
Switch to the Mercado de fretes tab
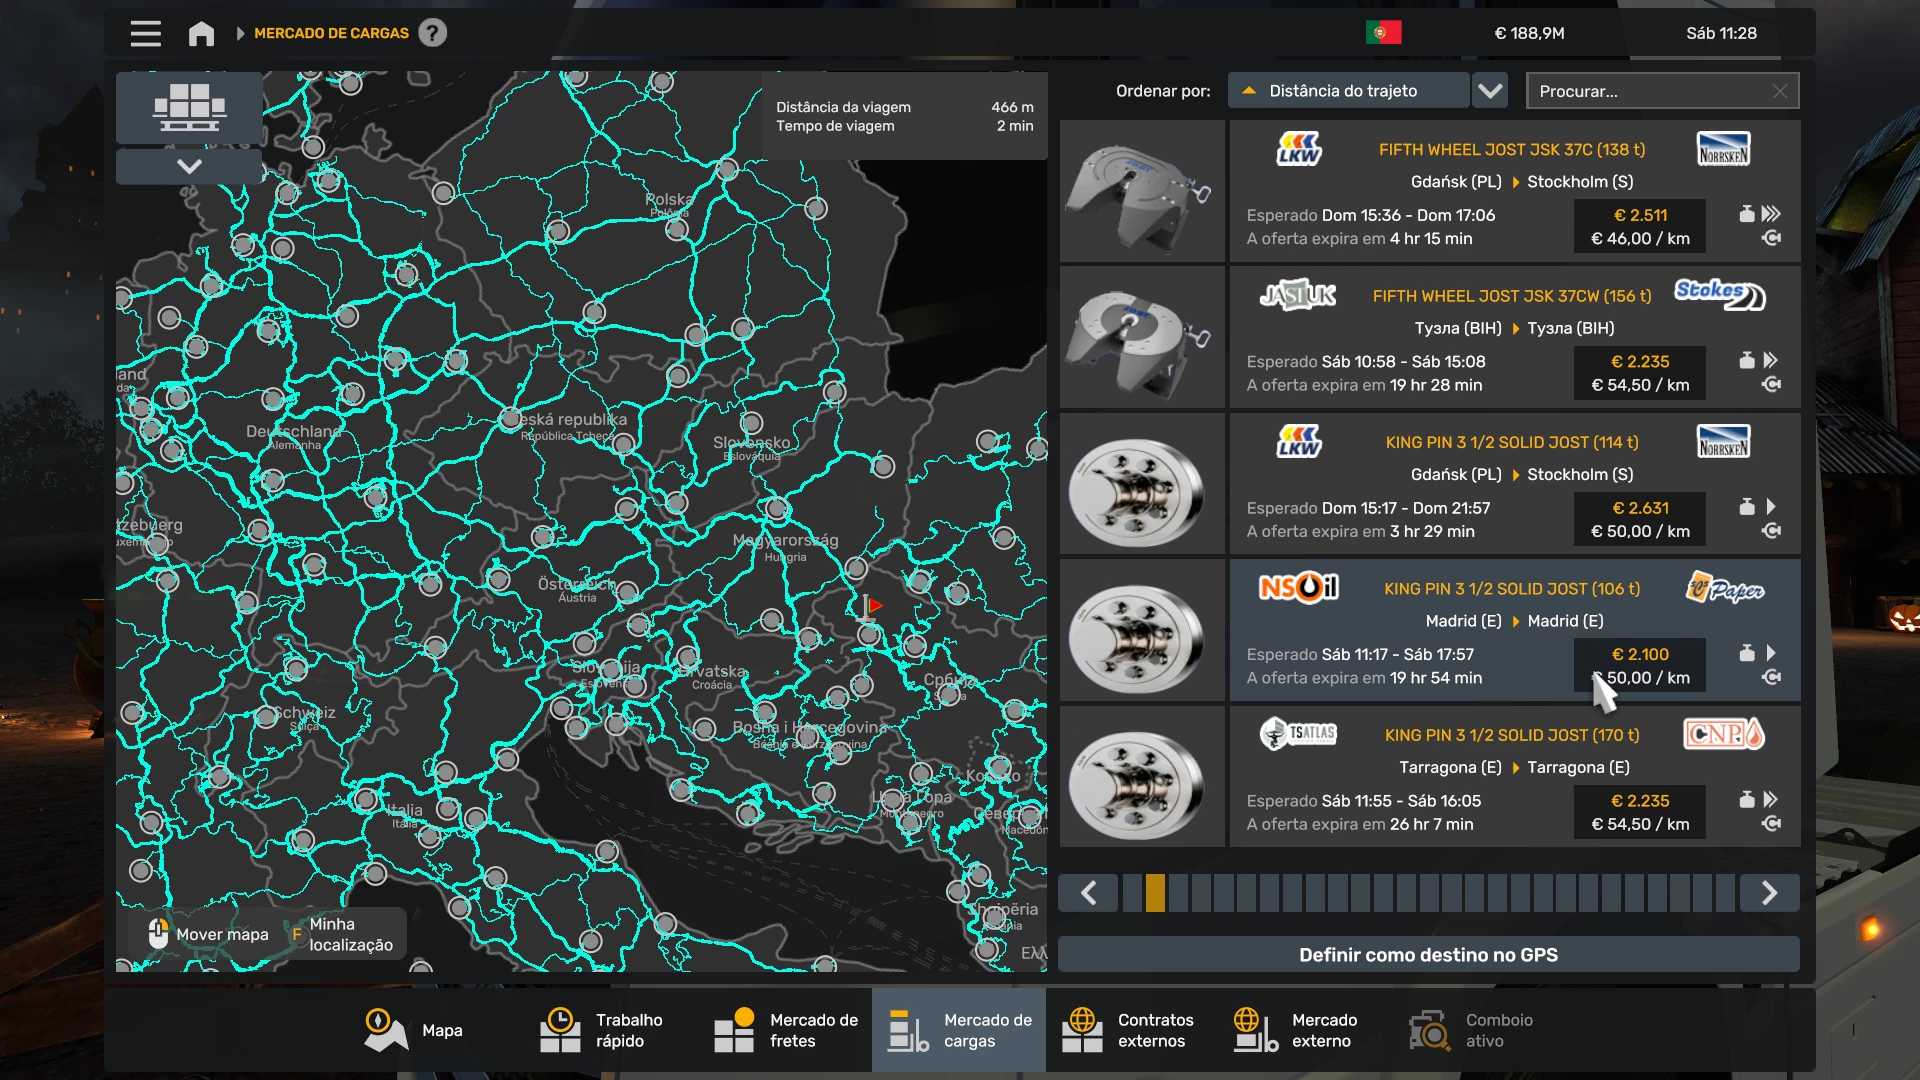(x=786, y=1030)
